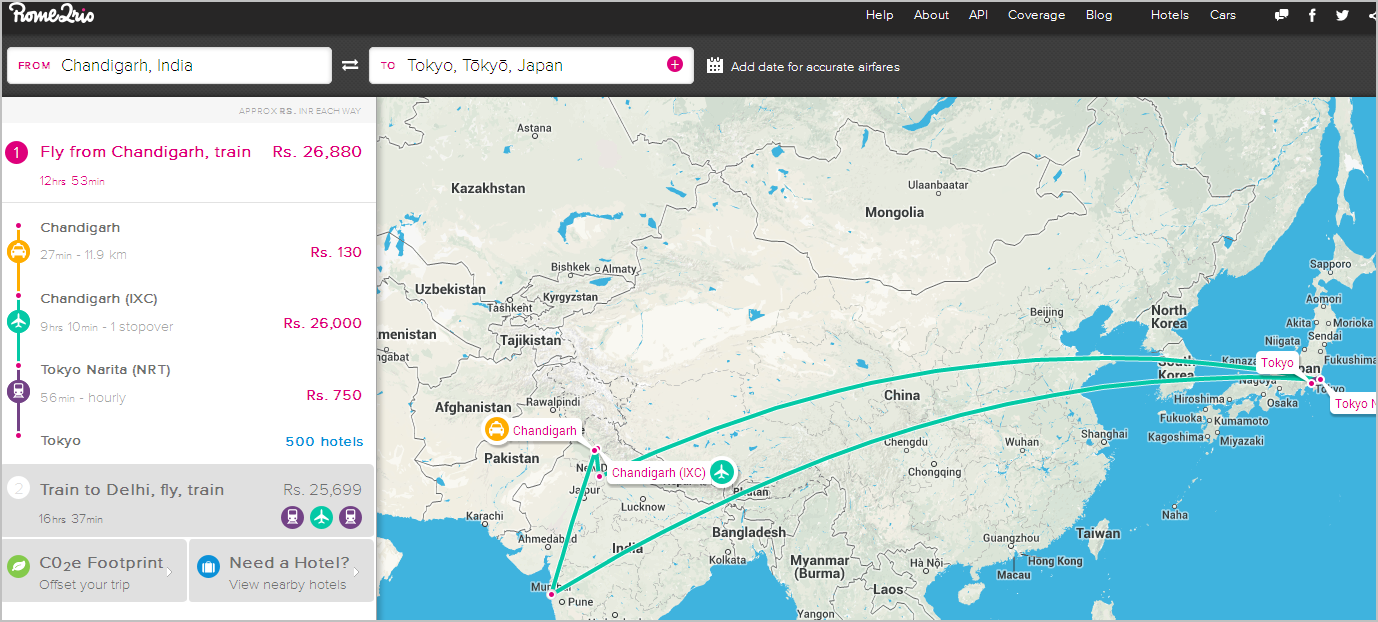Click the calendar icon for dates

(715, 66)
